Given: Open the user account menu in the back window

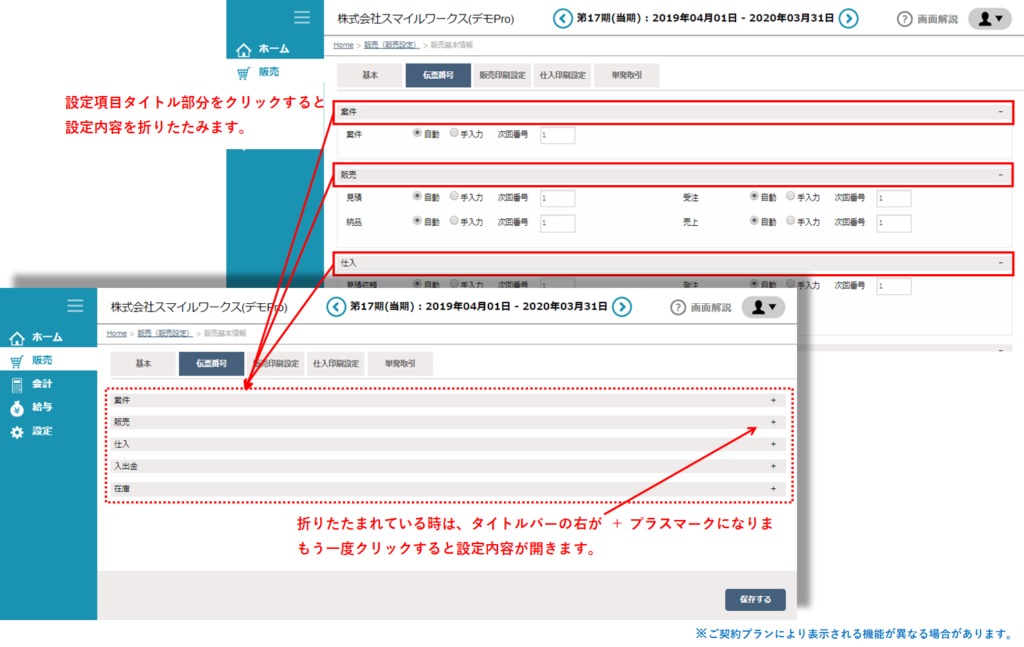Looking at the screenshot, I should 989,19.
